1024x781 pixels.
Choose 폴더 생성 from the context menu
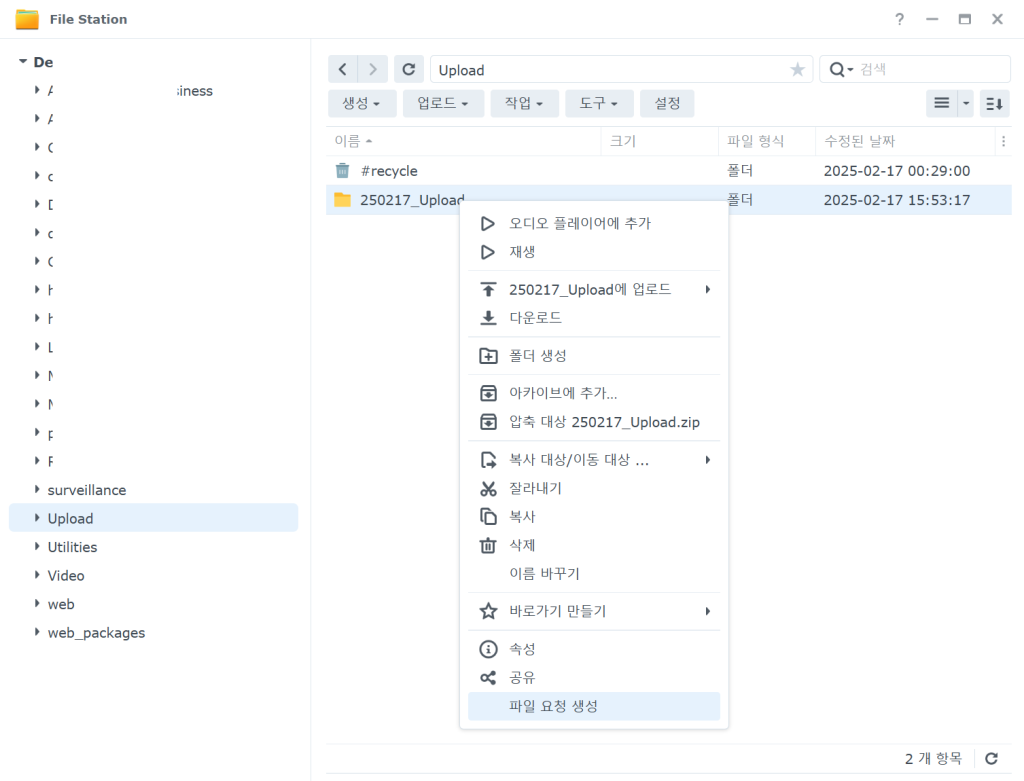click(594, 356)
